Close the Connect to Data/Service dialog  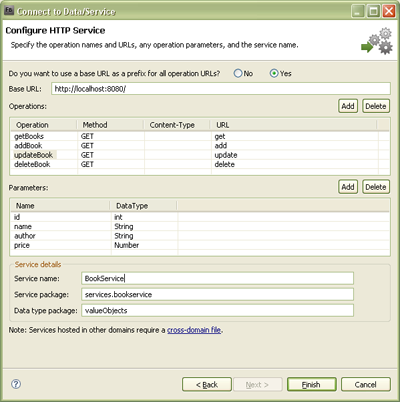point(389,11)
